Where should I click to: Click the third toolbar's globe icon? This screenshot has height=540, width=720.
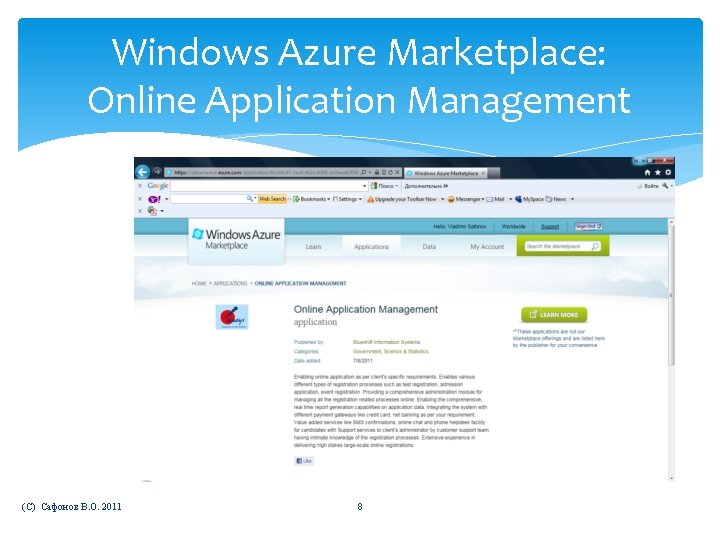(x=152, y=211)
